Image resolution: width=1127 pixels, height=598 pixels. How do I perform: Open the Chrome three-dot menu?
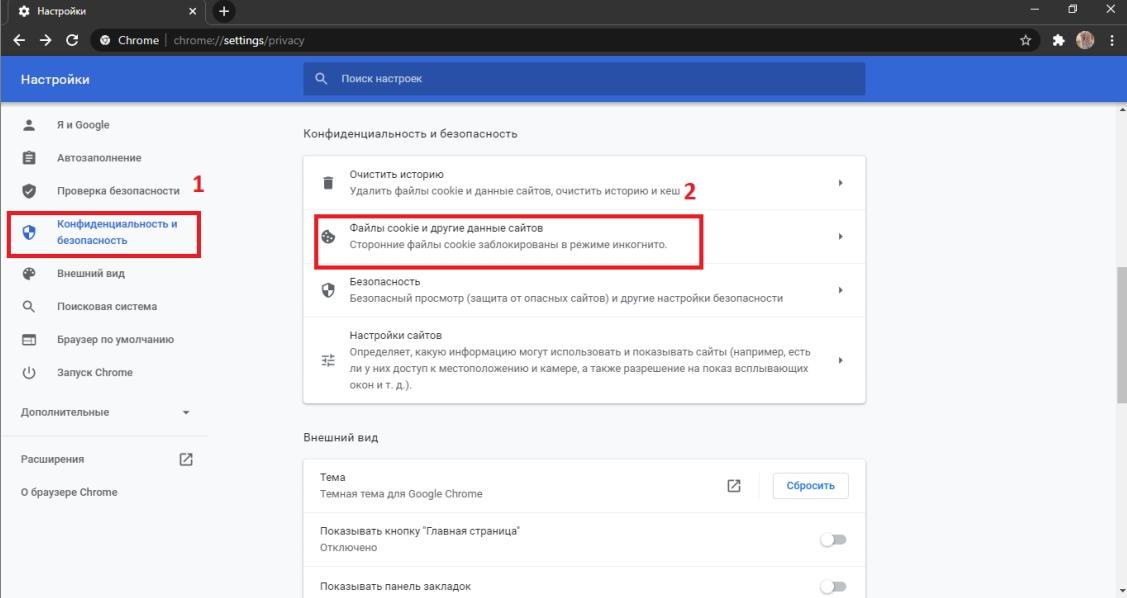point(1113,40)
